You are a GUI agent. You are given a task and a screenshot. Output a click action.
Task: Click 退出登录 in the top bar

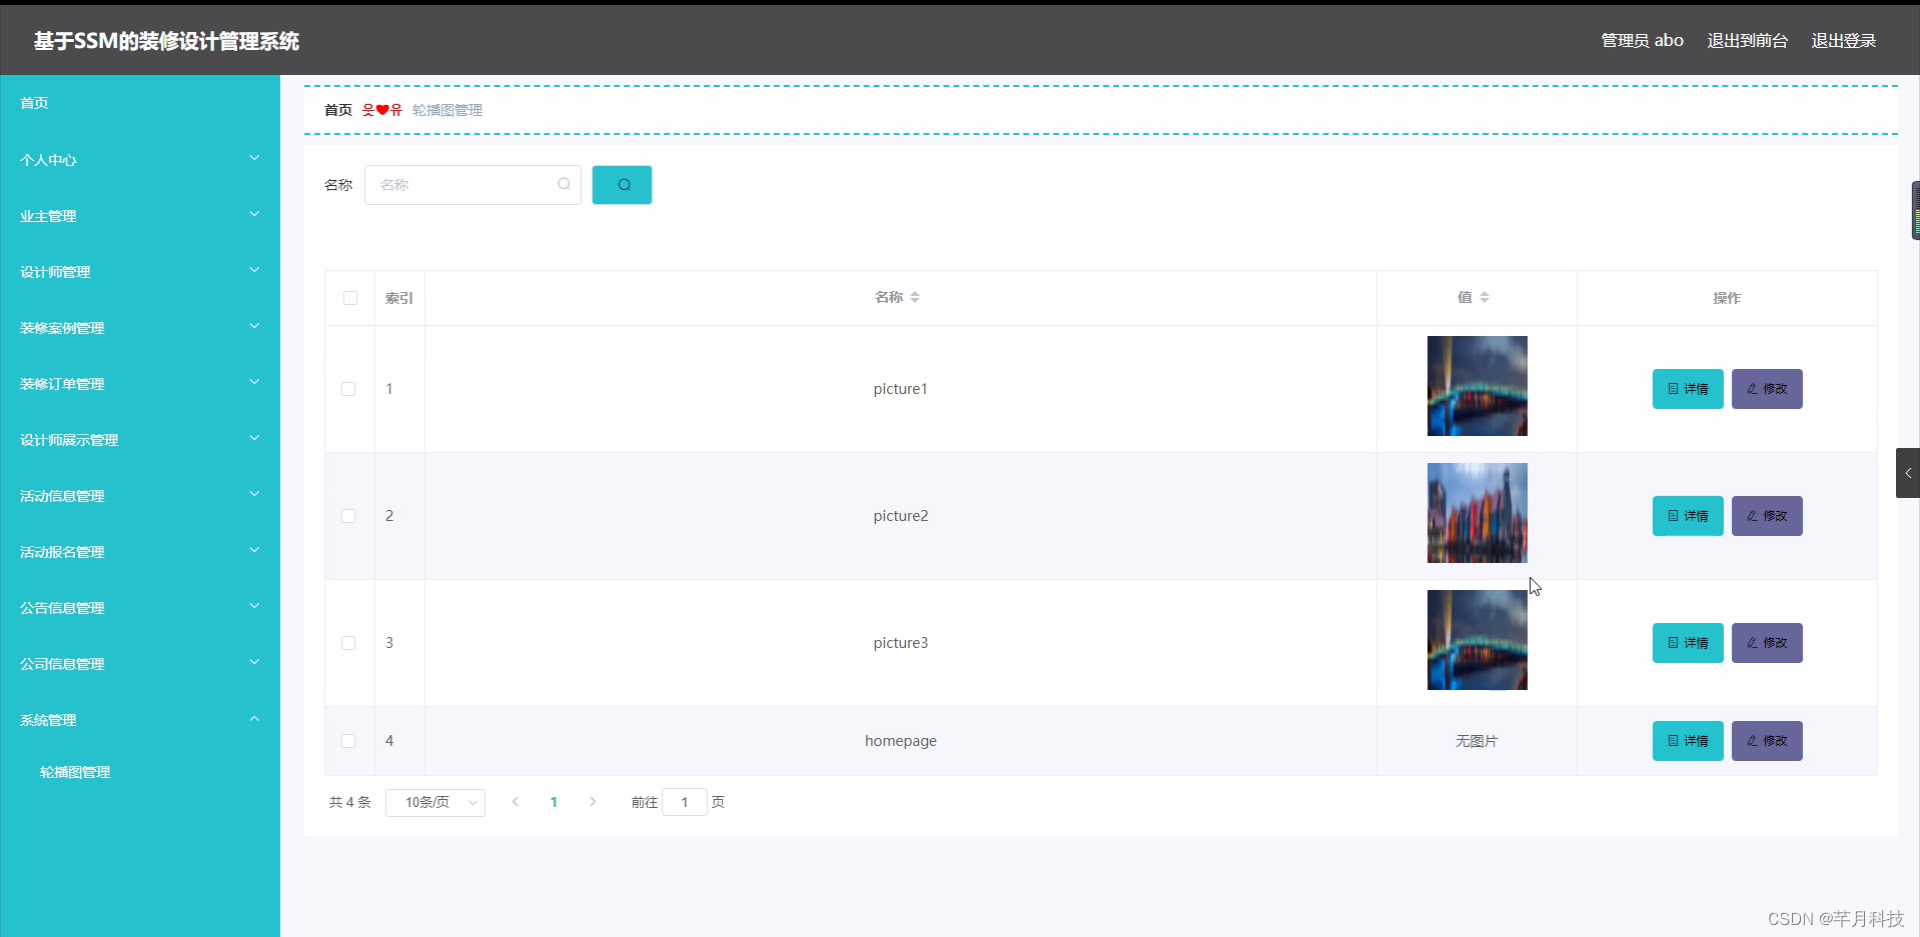[x=1844, y=40]
